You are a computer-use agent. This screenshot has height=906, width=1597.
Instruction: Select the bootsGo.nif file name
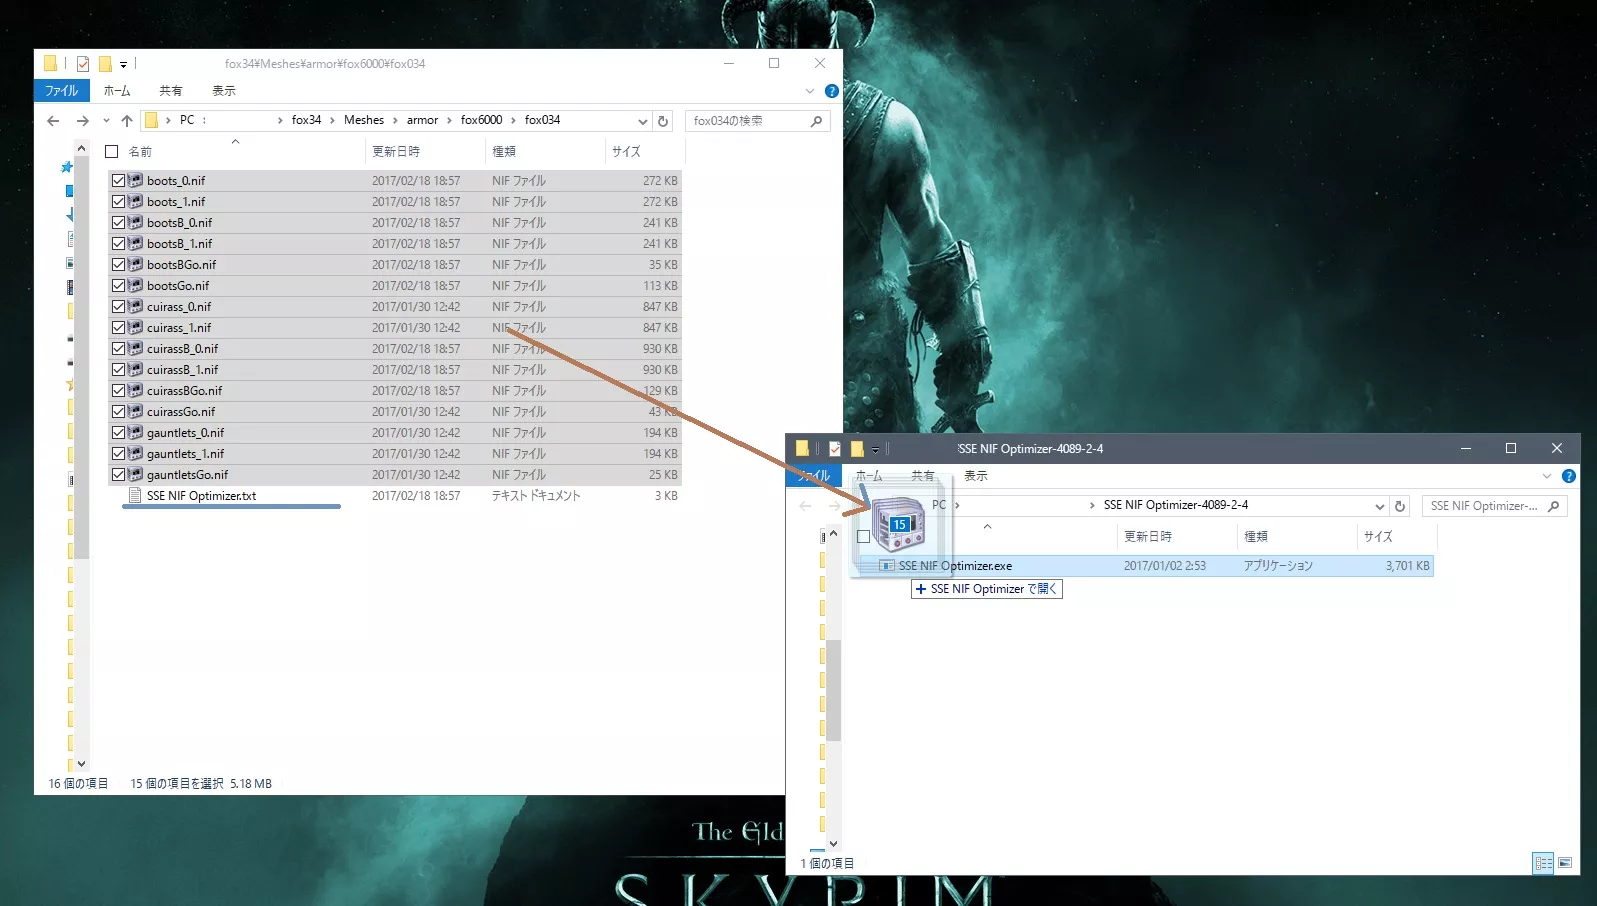pyautogui.click(x=178, y=286)
